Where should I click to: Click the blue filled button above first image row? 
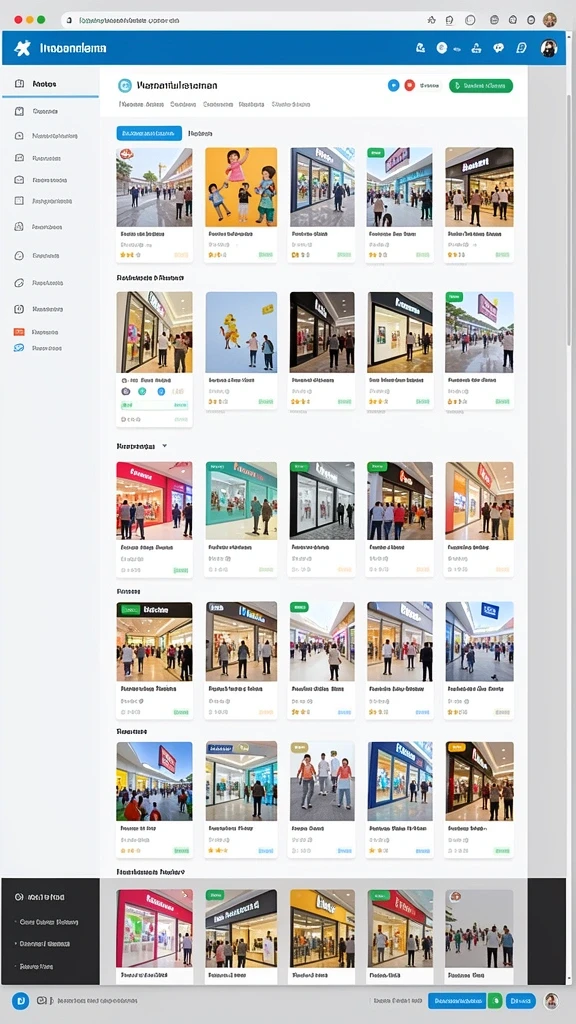pos(149,133)
